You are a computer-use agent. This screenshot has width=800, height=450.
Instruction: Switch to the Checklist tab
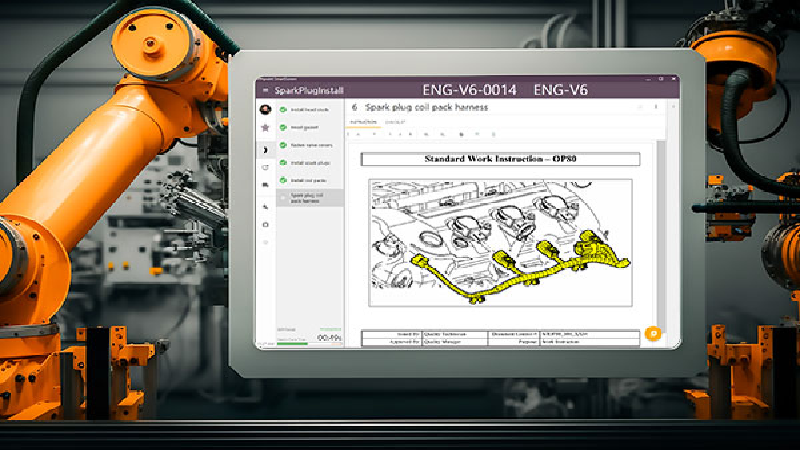[395, 122]
